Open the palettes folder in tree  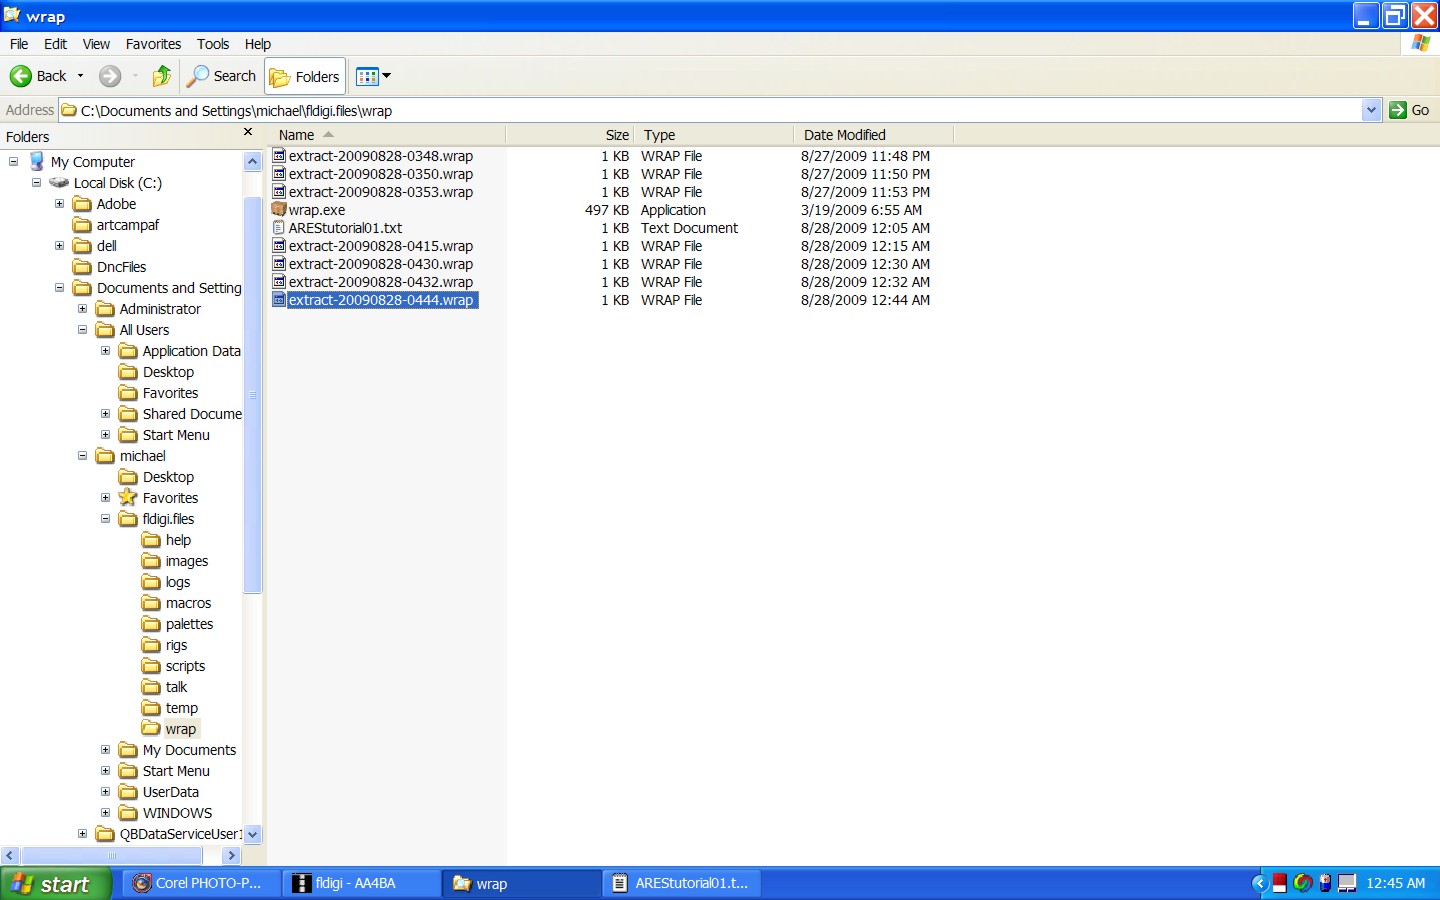(x=178, y=624)
